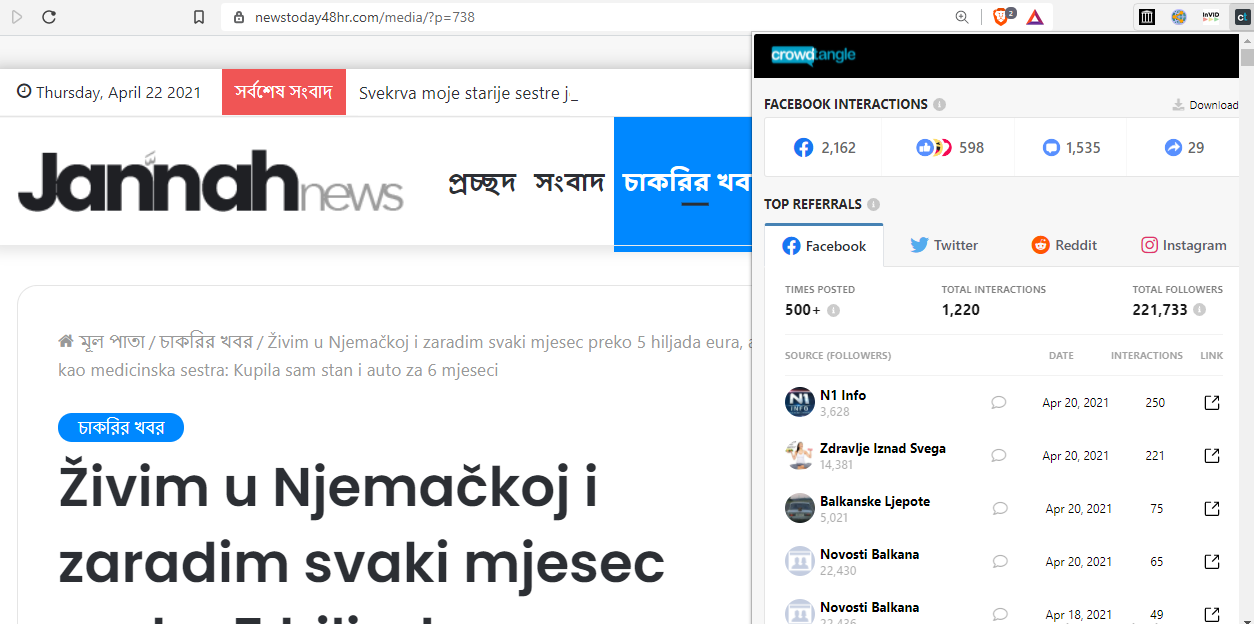The height and width of the screenshot is (624, 1254).
Task: Click the Thursday, April 22 2021 date
Action: pyautogui.click(x=109, y=92)
